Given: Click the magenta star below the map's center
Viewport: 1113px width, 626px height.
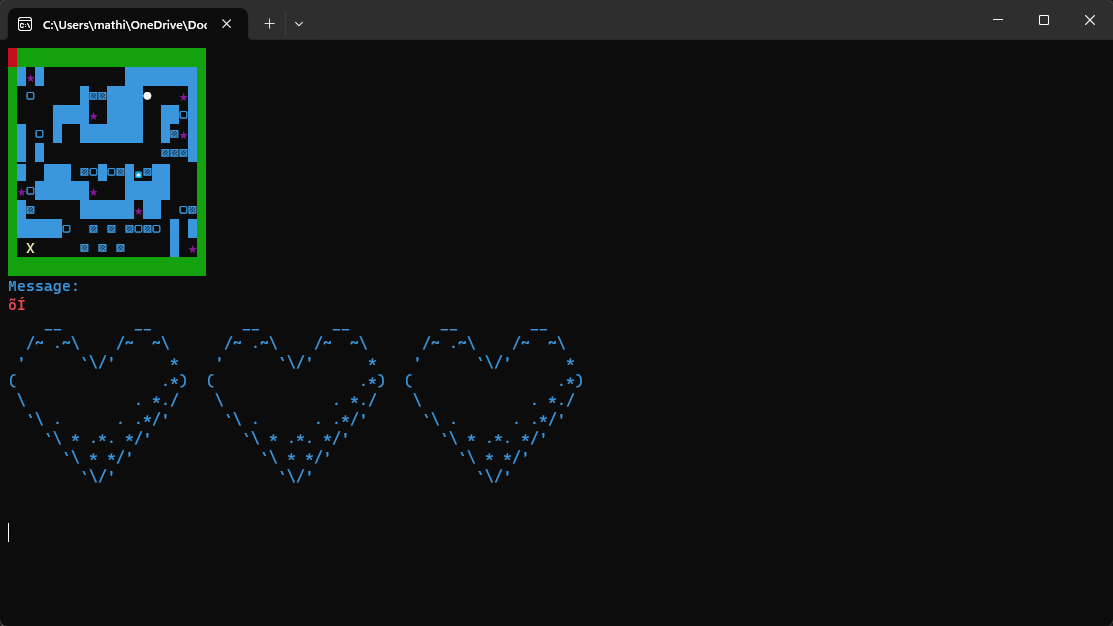Looking at the screenshot, I should pos(138,211).
